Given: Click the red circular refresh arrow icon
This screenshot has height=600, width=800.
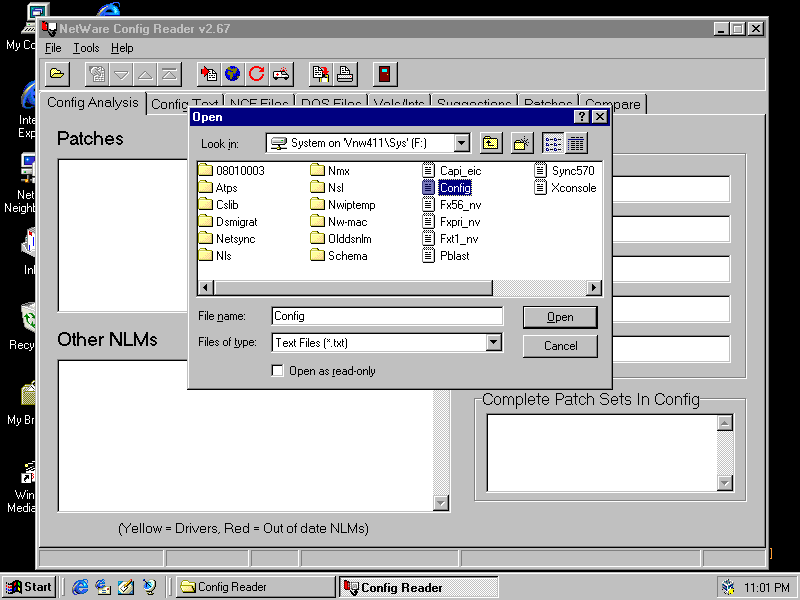Looking at the screenshot, I should click(x=257, y=74).
